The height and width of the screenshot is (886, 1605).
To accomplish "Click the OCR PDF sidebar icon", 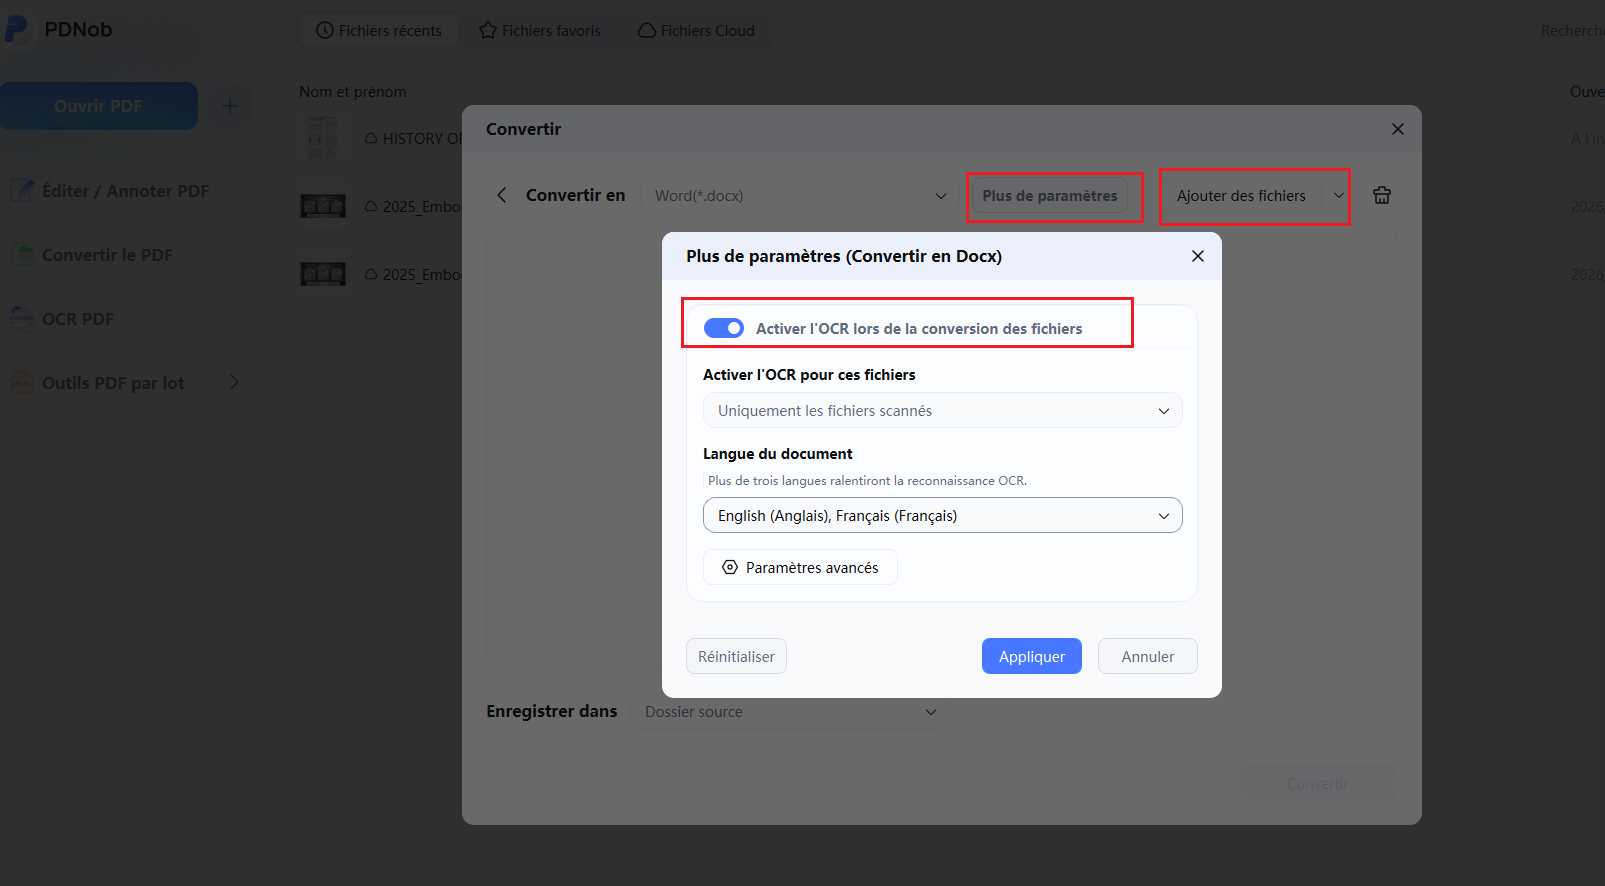I will tap(22, 318).
